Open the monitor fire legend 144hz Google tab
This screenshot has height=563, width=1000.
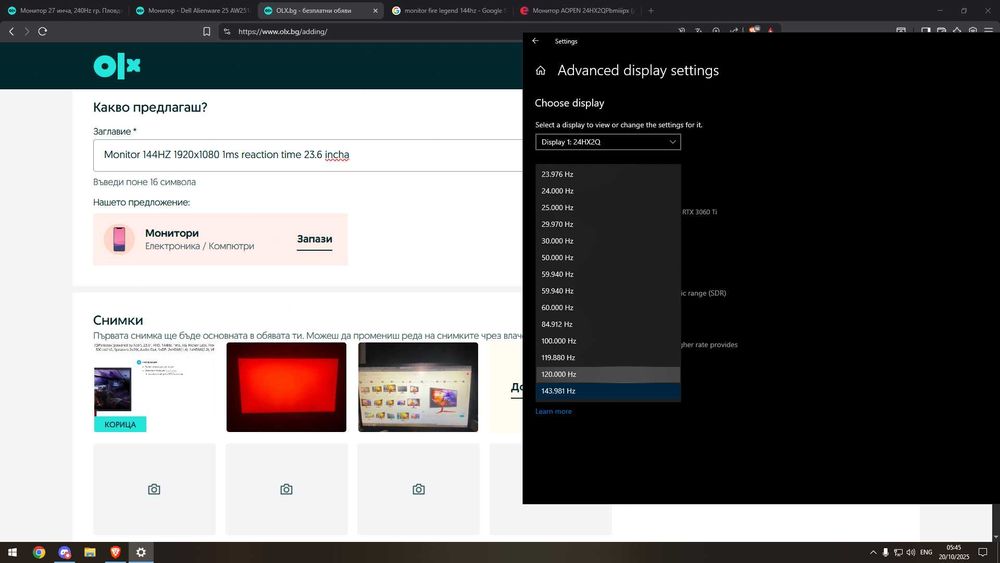coord(449,11)
